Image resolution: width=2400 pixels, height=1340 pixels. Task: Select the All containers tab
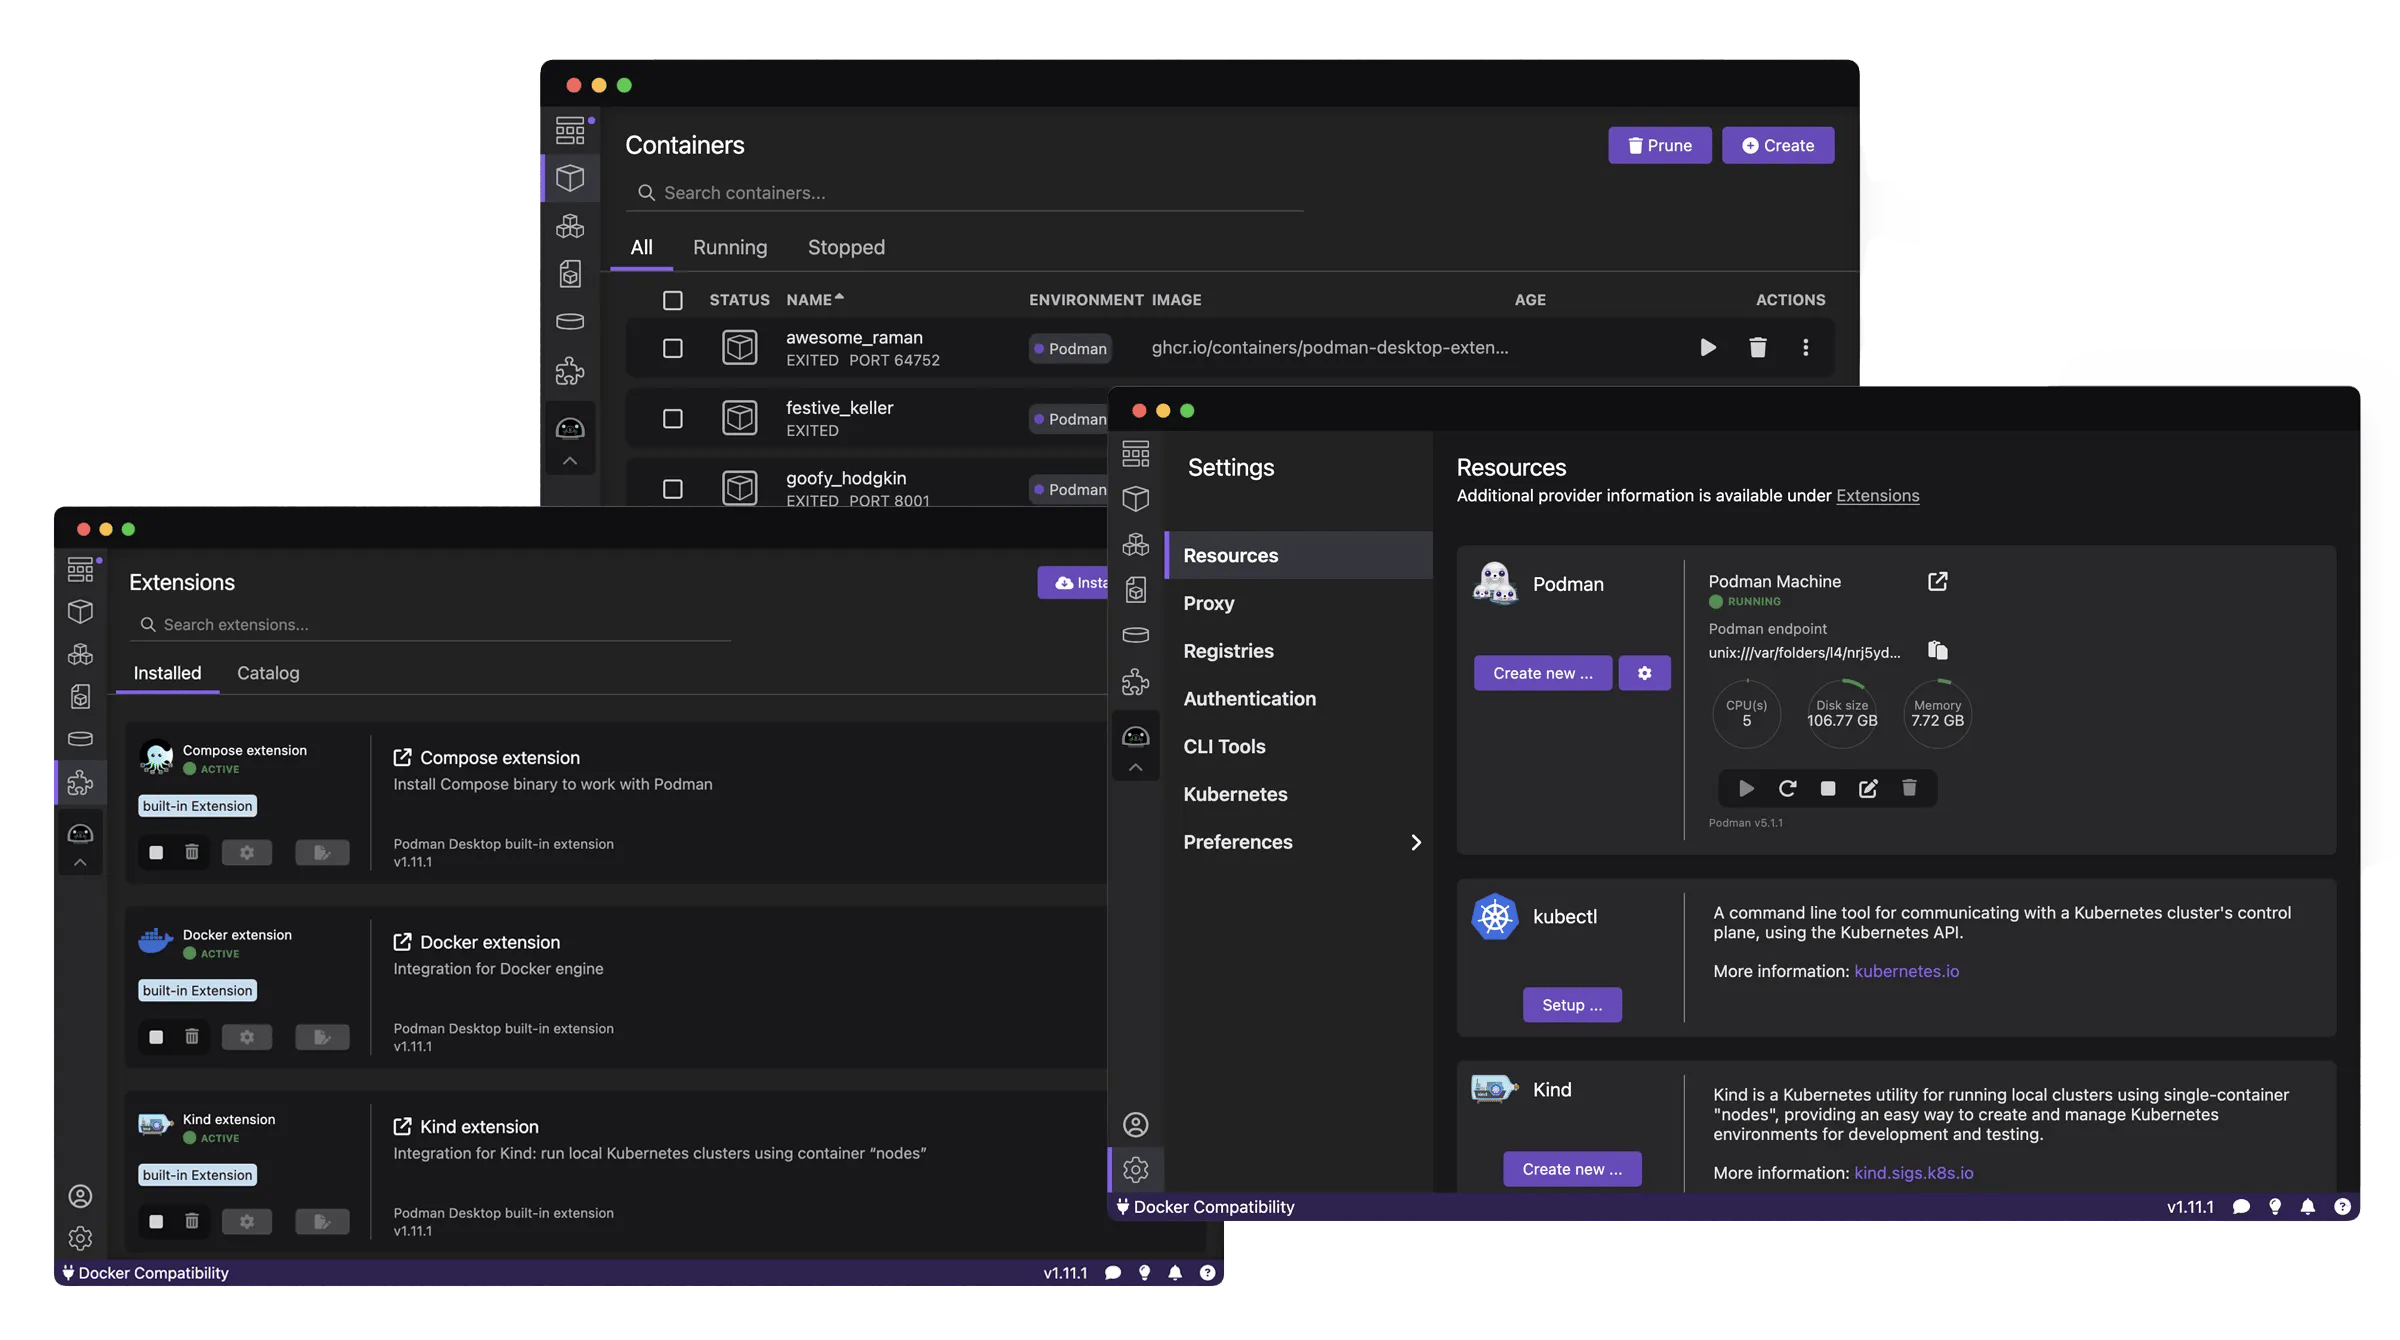(x=641, y=247)
